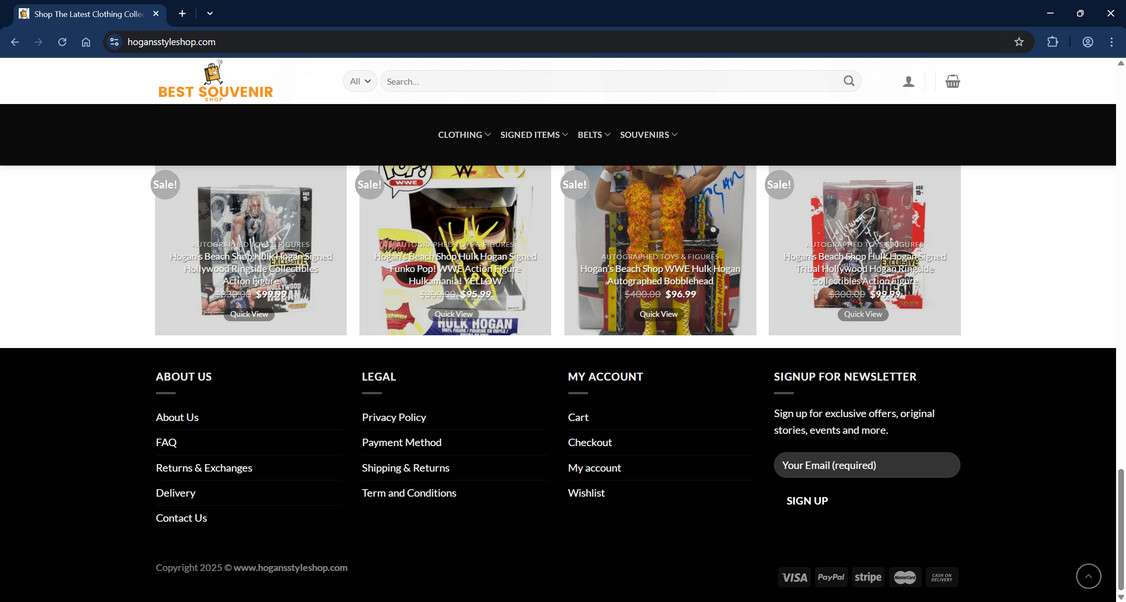The width and height of the screenshot is (1126, 602).
Task: Open Shipping & Returns link
Action: click(x=406, y=467)
